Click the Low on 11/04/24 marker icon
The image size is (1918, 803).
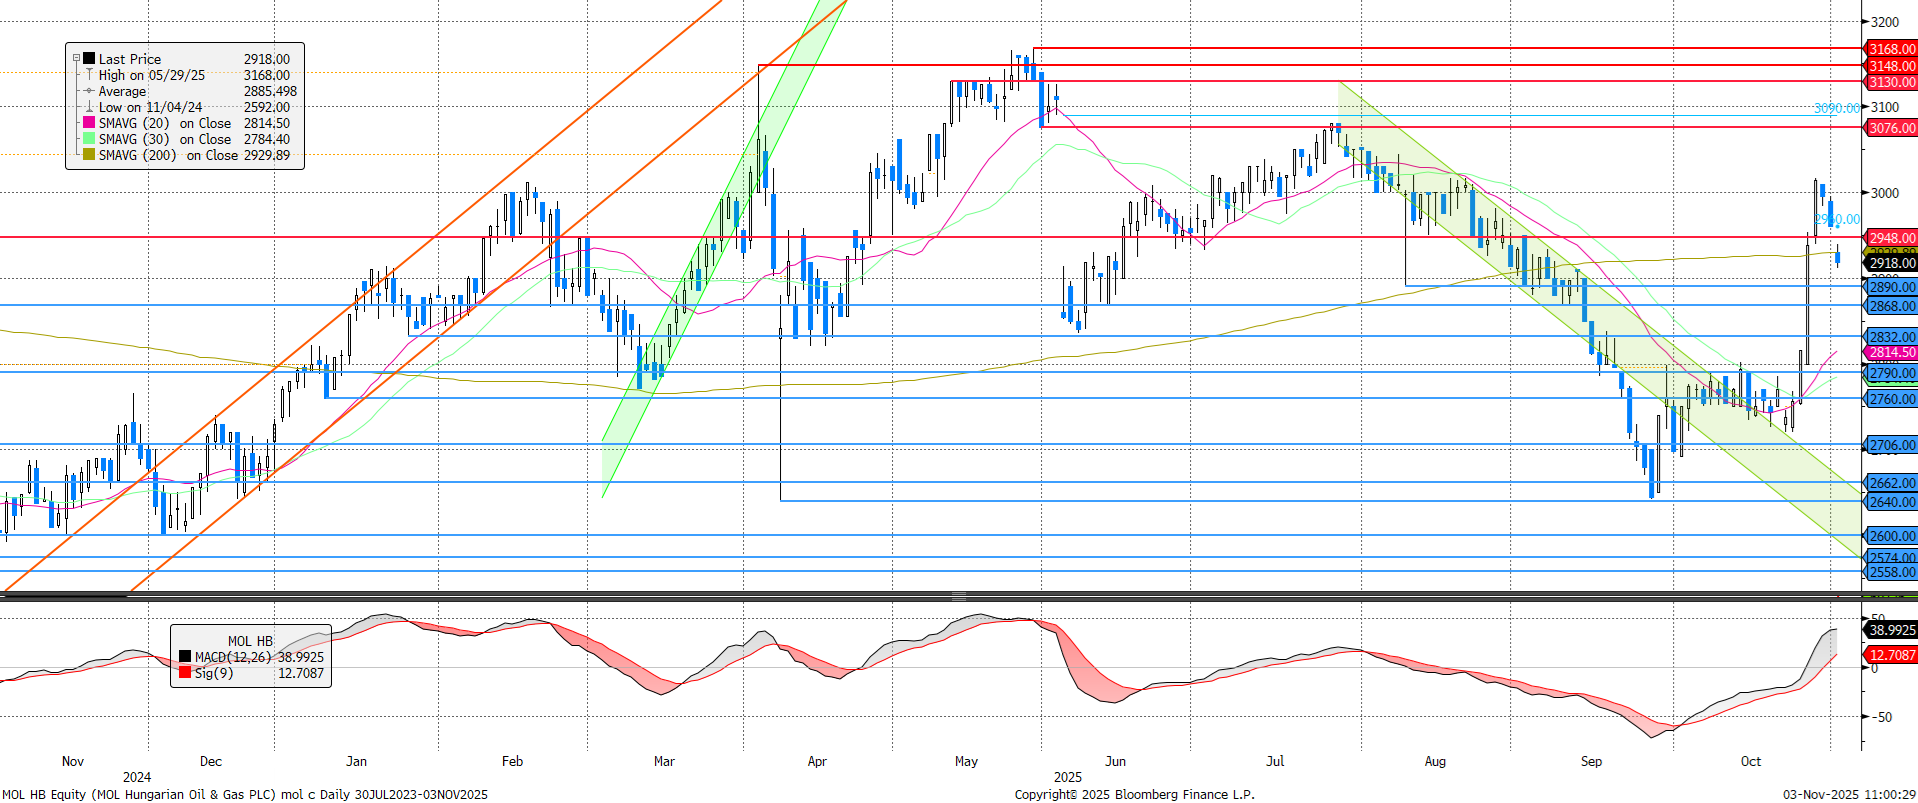[x=89, y=107]
